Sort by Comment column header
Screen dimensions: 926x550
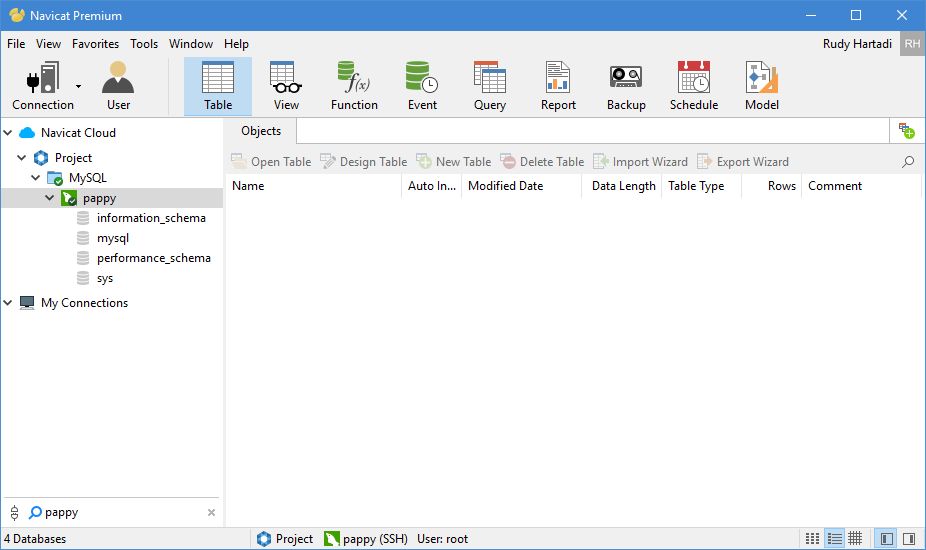coord(862,186)
